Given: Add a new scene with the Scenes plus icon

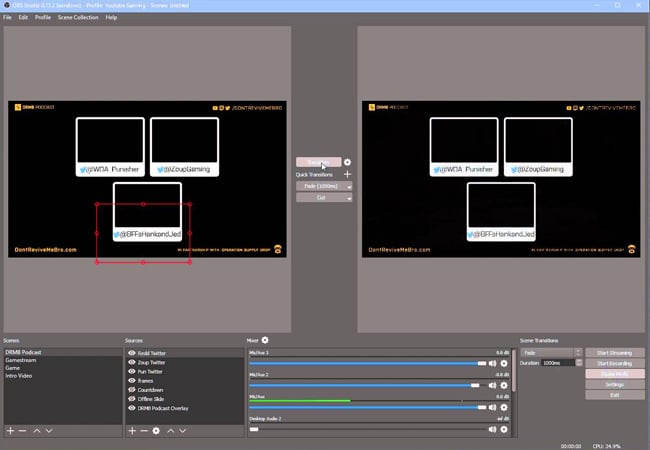Looking at the screenshot, I should tap(10, 431).
